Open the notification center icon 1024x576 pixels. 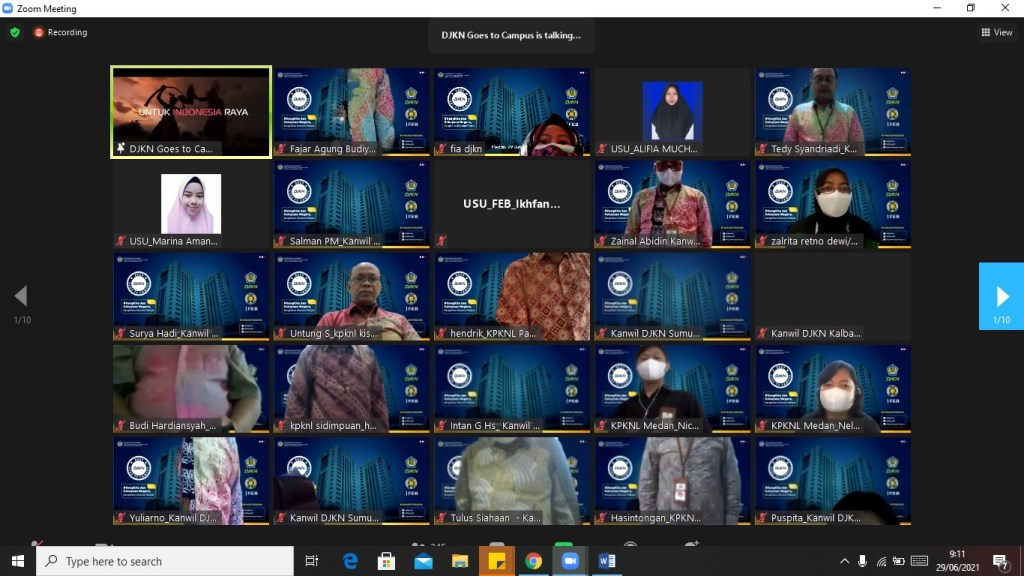click(x=1000, y=561)
